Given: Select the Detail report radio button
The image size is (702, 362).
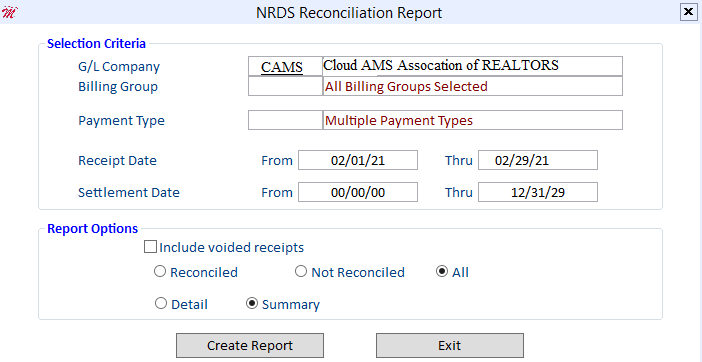Looking at the screenshot, I should 160,304.
